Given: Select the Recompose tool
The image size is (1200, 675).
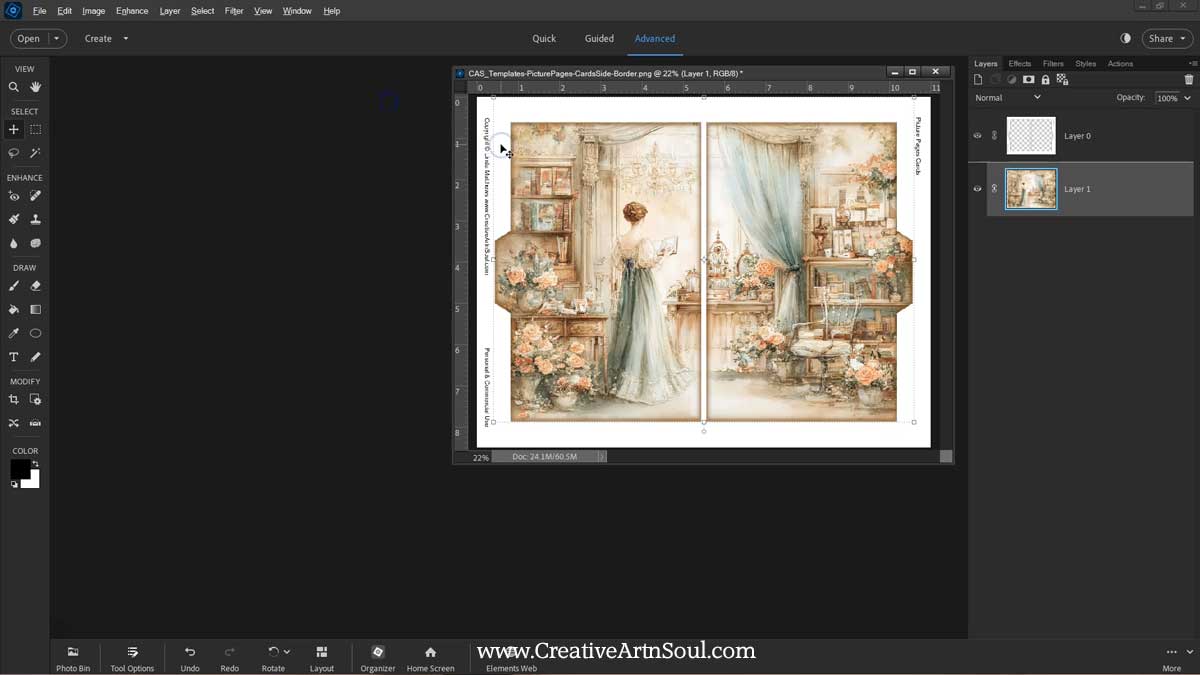Looking at the screenshot, I should [36, 399].
